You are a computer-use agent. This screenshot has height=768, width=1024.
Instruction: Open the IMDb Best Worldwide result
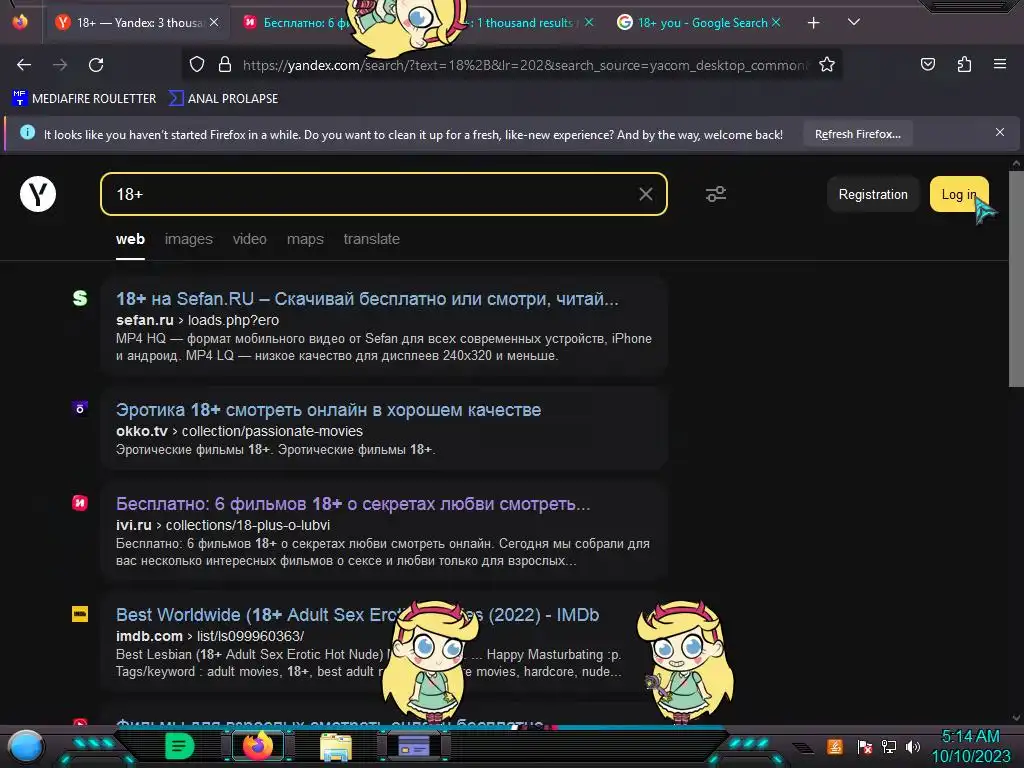(x=357, y=615)
